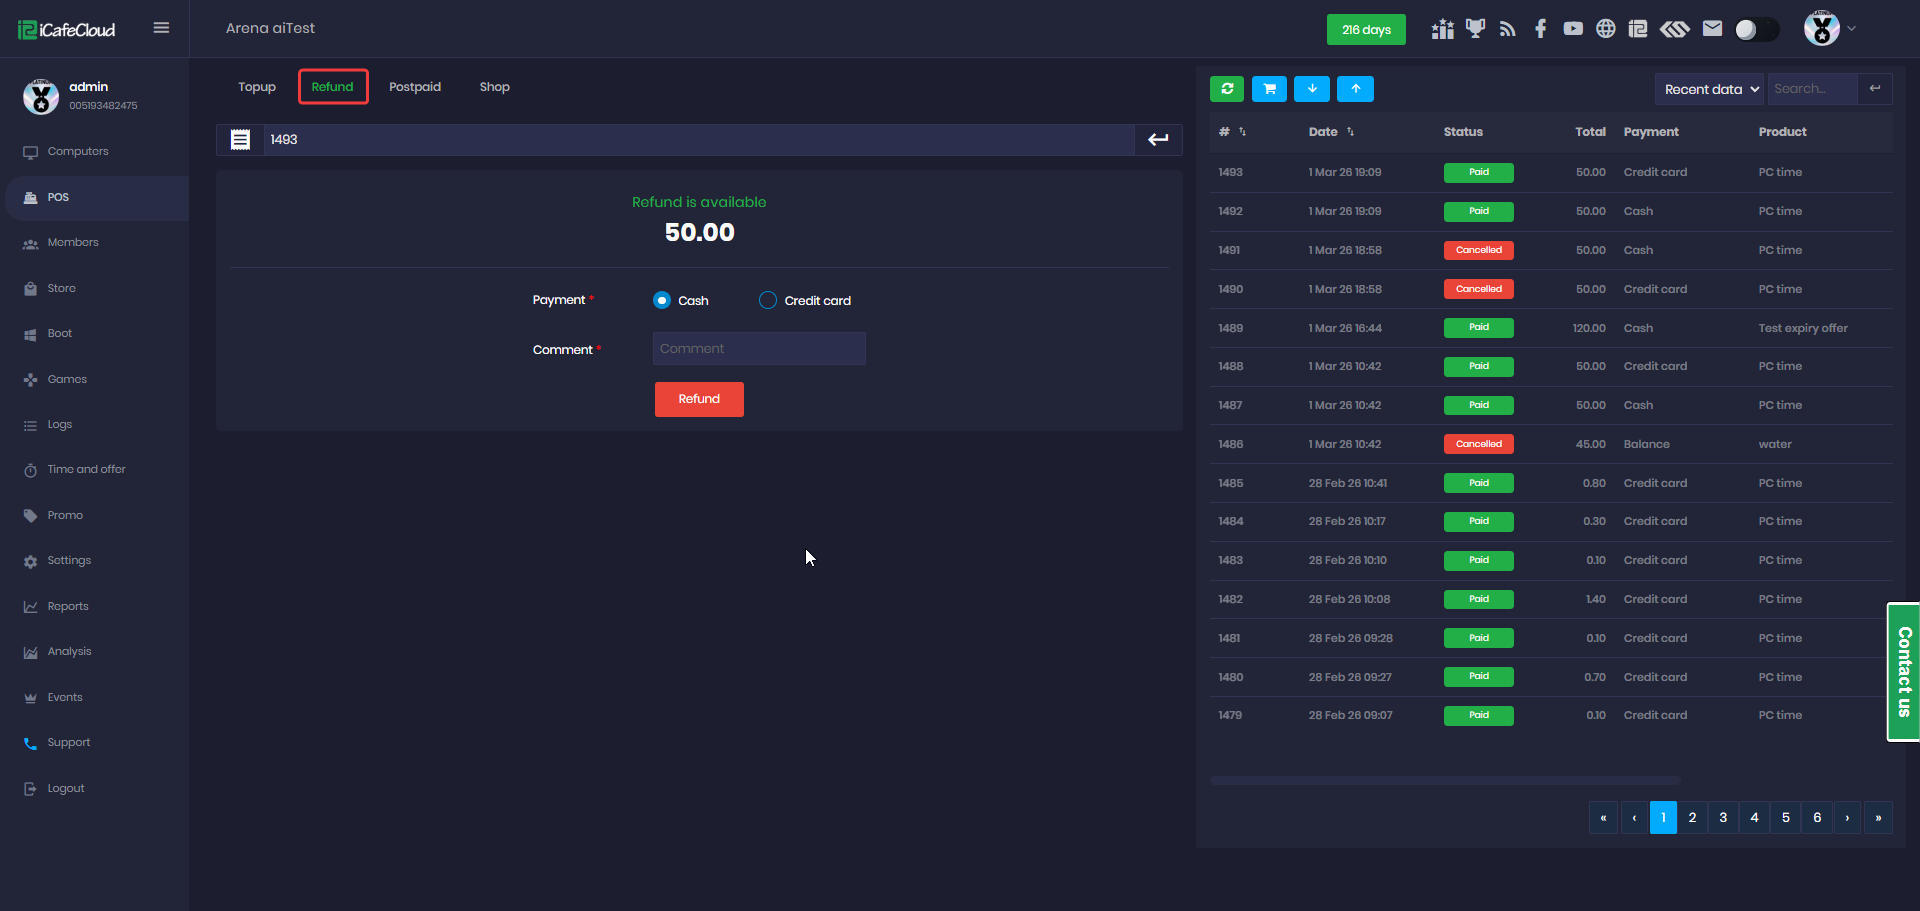Viewport: 1920px width, 911px height.
Task: Open Time and offer in sidebar
Action: (86, 470)
